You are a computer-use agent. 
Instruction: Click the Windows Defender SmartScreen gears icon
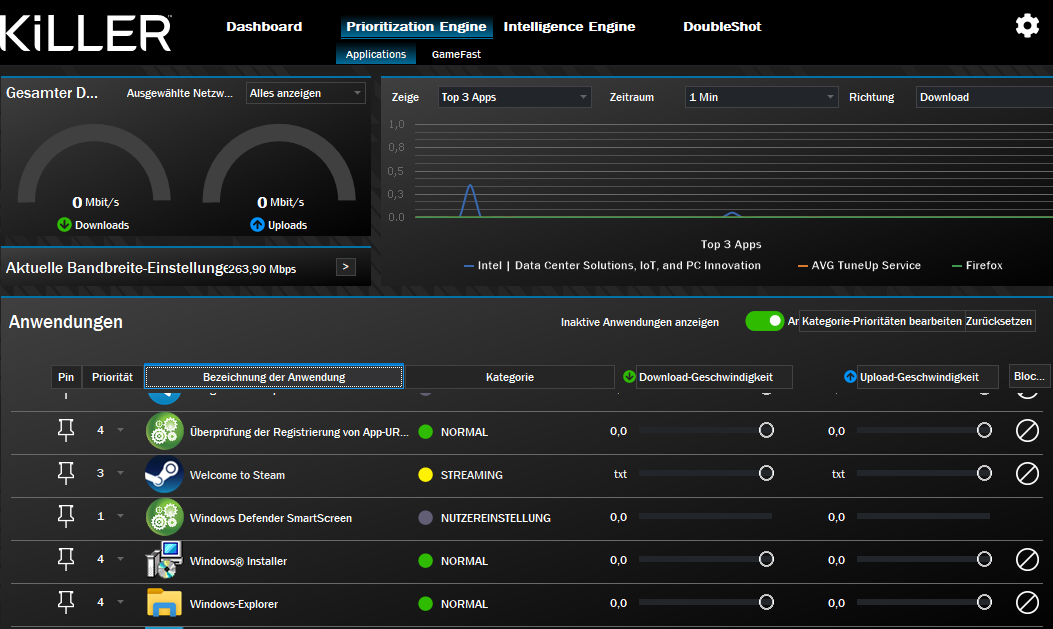coord(164,518)
